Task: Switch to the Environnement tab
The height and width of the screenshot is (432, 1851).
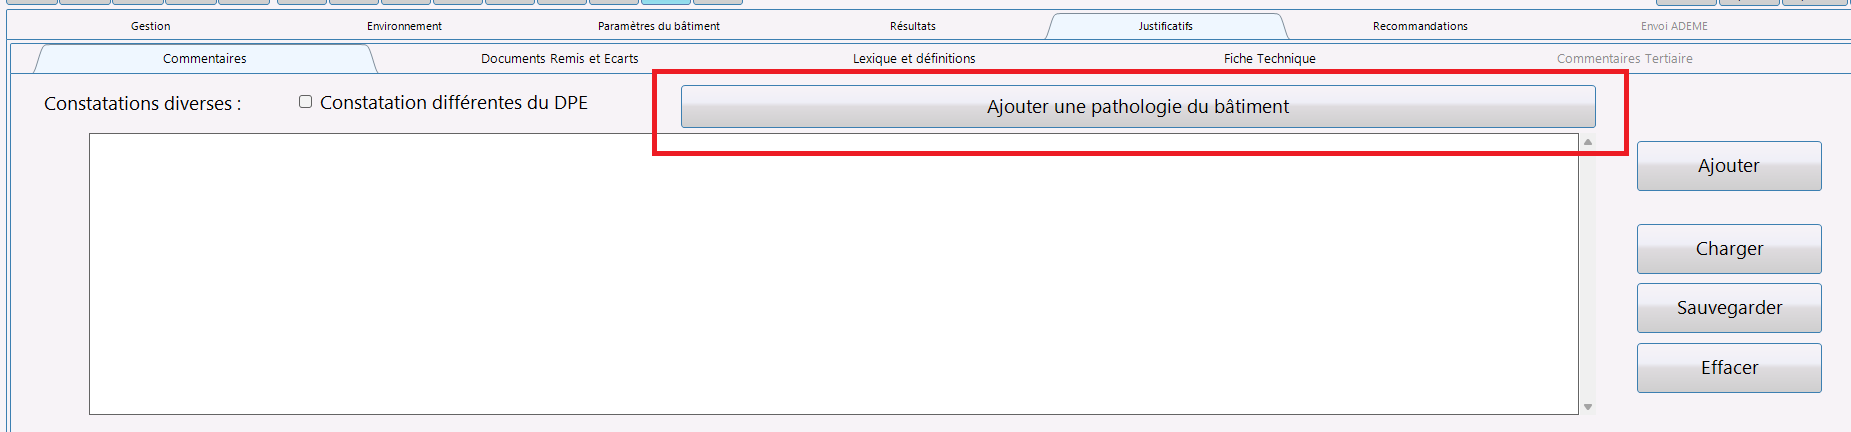Action: click(x=404, y=26)
